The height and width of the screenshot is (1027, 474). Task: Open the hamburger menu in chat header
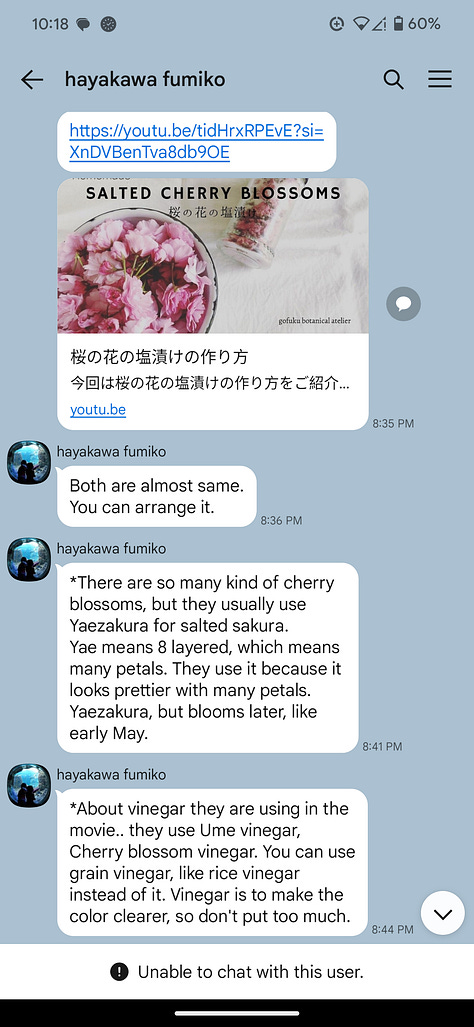pos(440,80)
